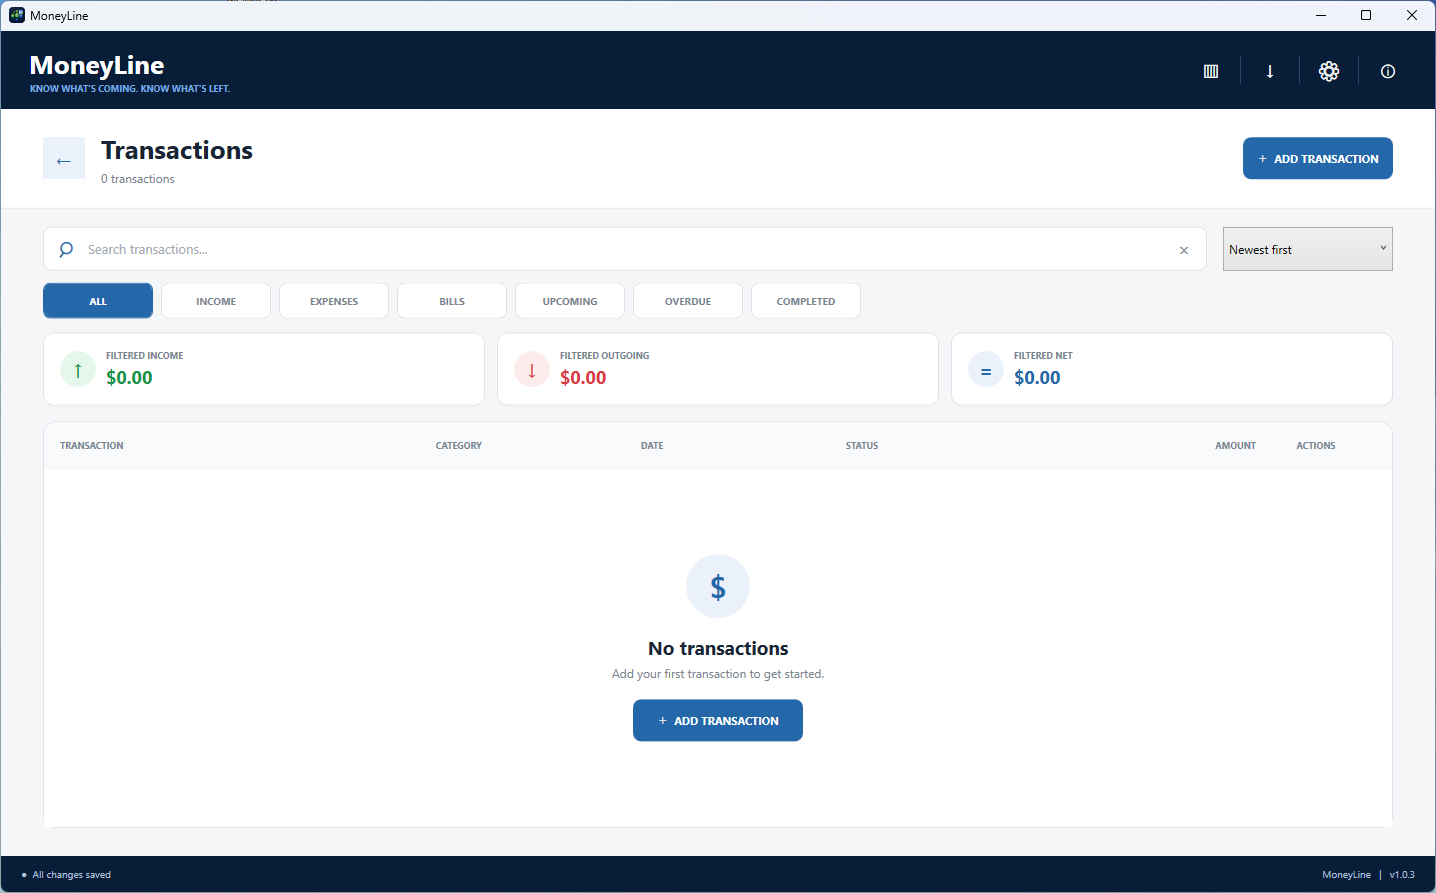This screenshot has height=893, width=1436.
Task: Click the ACTIONS column header
Action: (x=1316, y=446)
